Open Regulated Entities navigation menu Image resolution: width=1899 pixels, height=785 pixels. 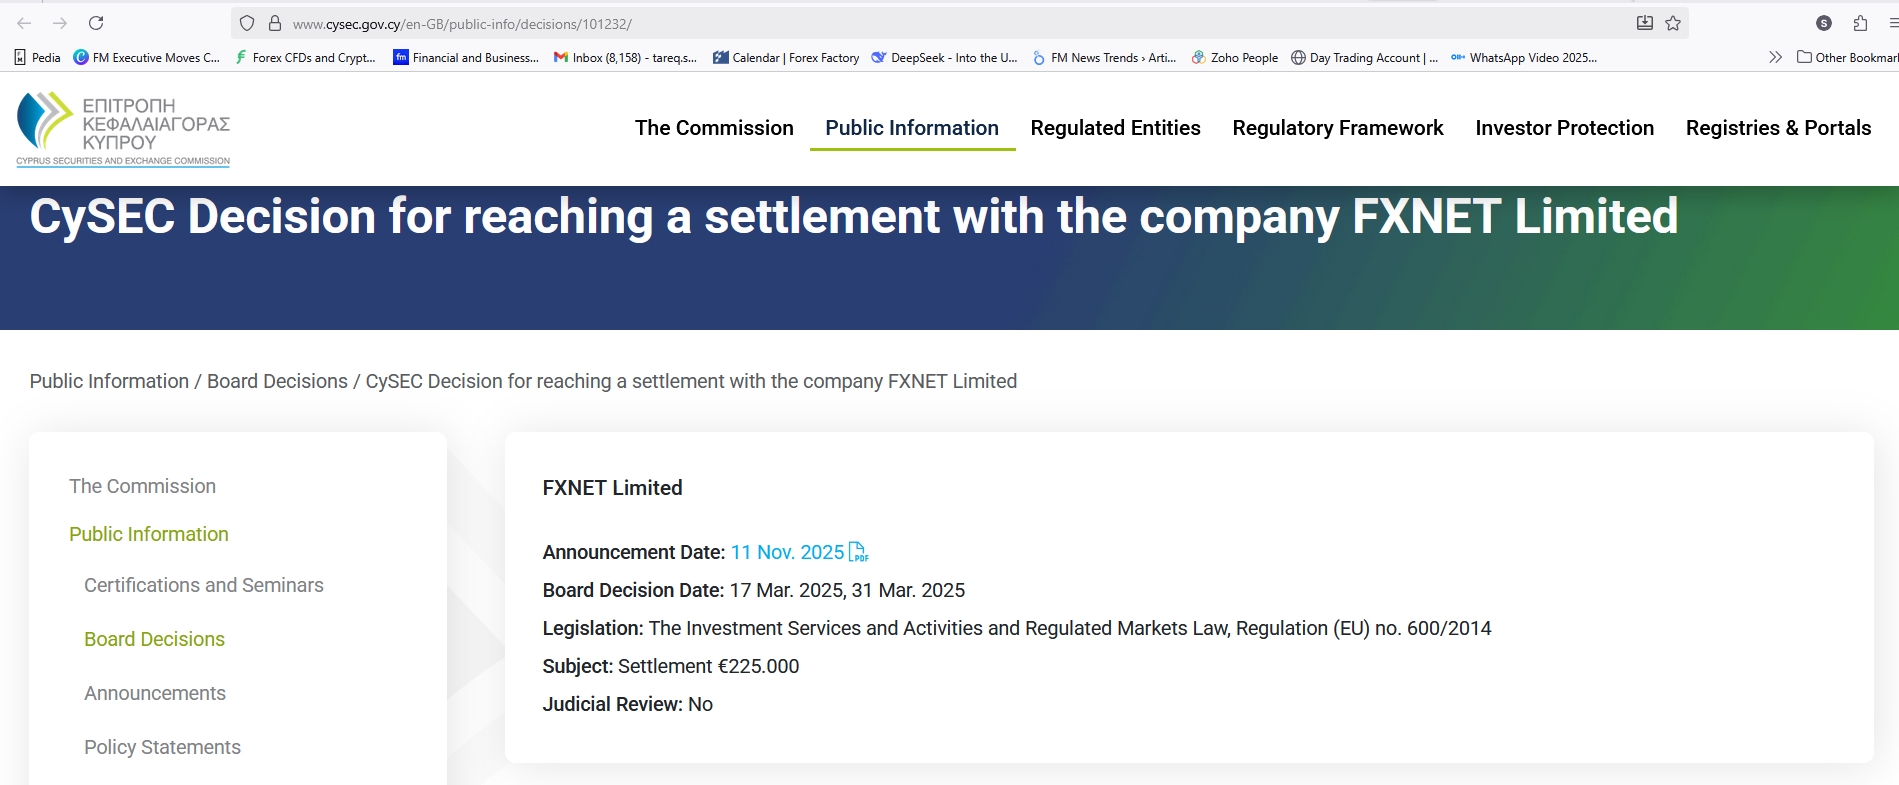click(1115, 128)
